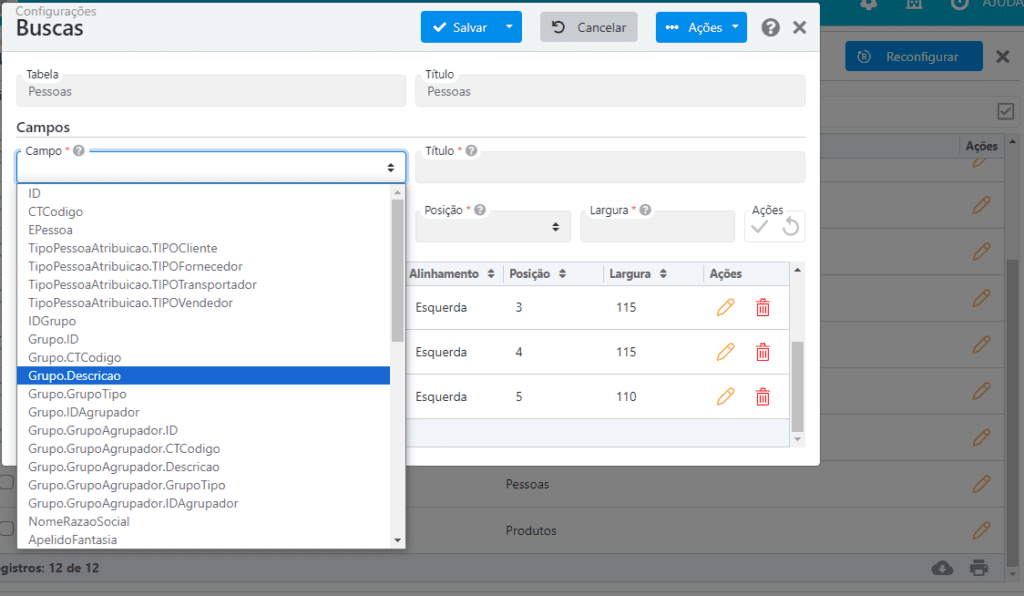Click the cloud download icon in the footer

point(942,568)
